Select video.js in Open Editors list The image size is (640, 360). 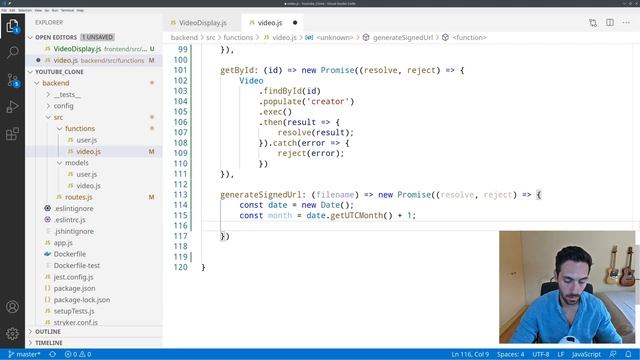point(95,60)
